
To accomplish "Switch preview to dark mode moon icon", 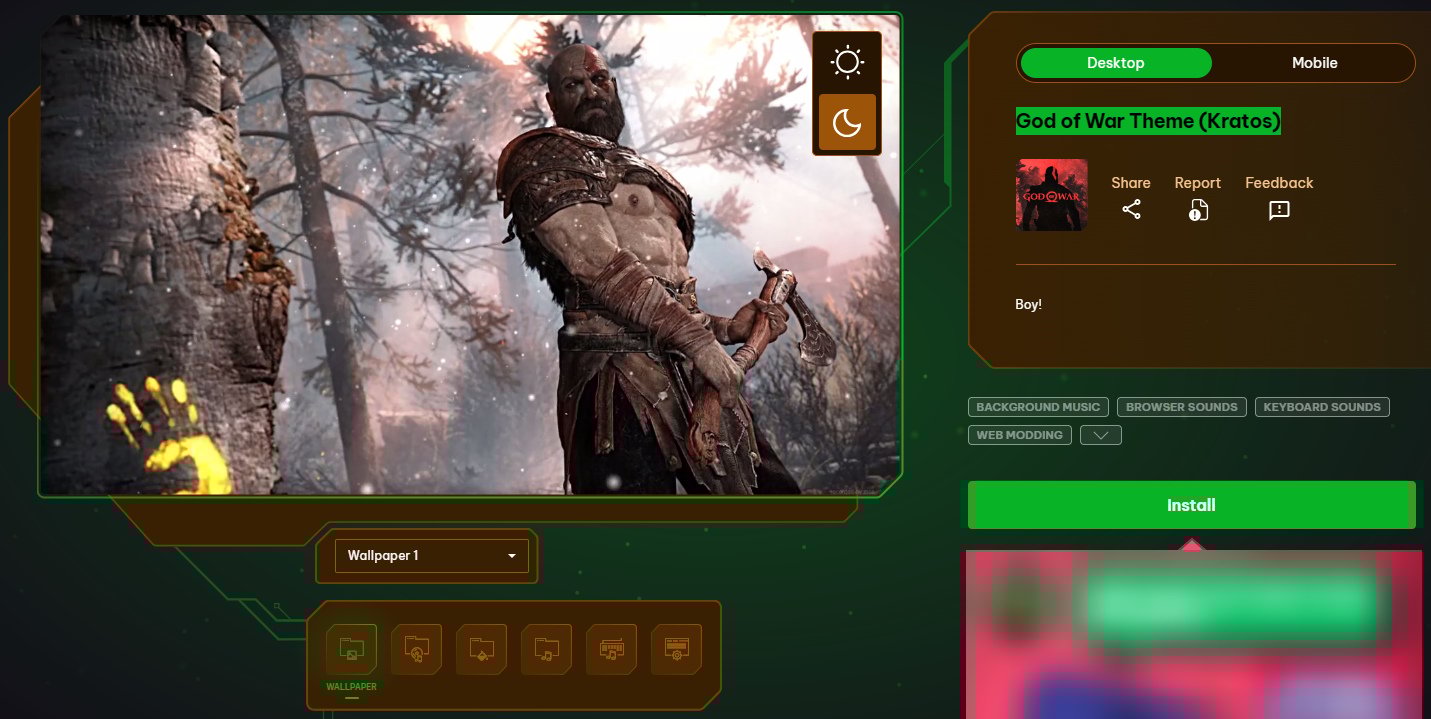I will [847, 123].
